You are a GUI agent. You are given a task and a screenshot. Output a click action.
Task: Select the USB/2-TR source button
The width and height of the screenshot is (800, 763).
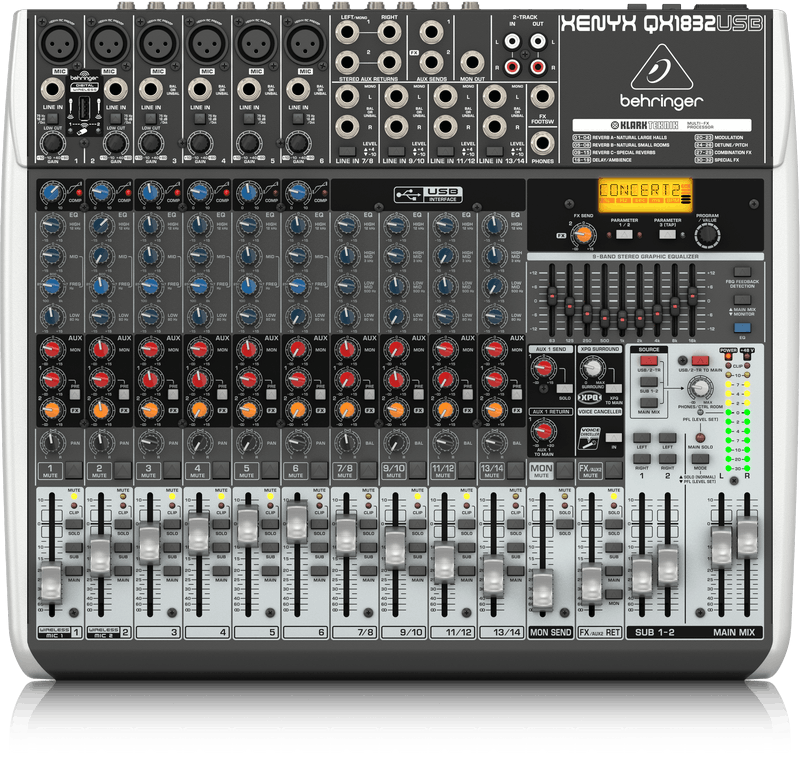pos(648,361)
